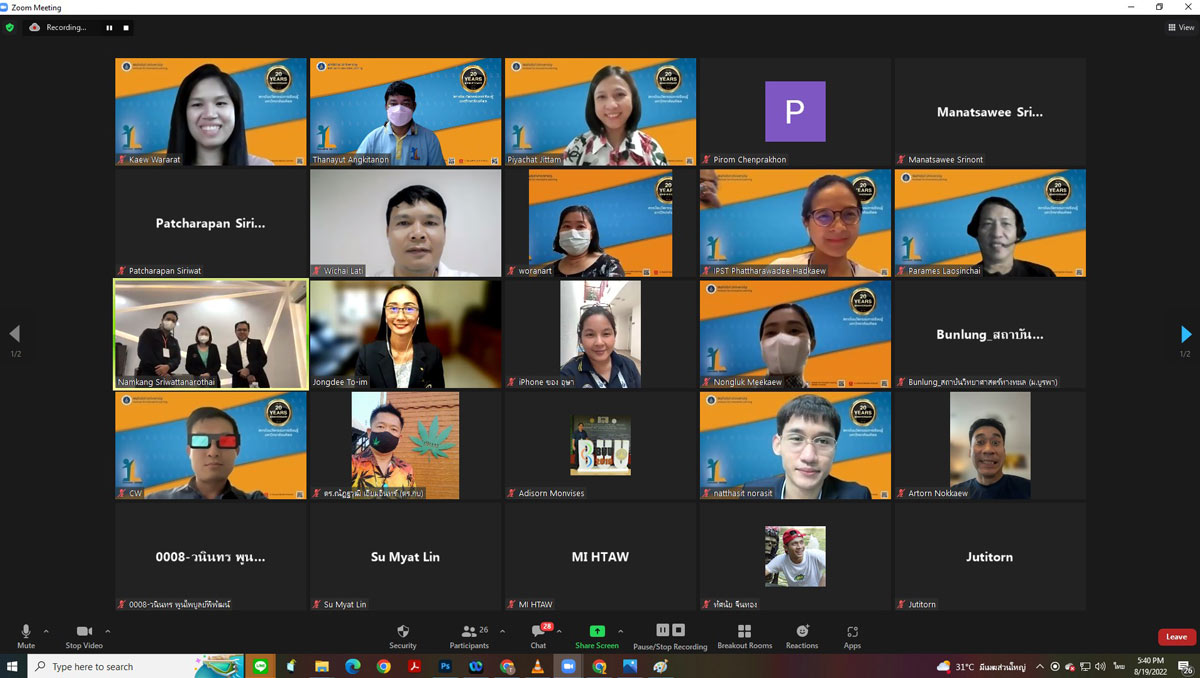
Task: Expand the Share Screen options arrow
Action: [620, 631]
